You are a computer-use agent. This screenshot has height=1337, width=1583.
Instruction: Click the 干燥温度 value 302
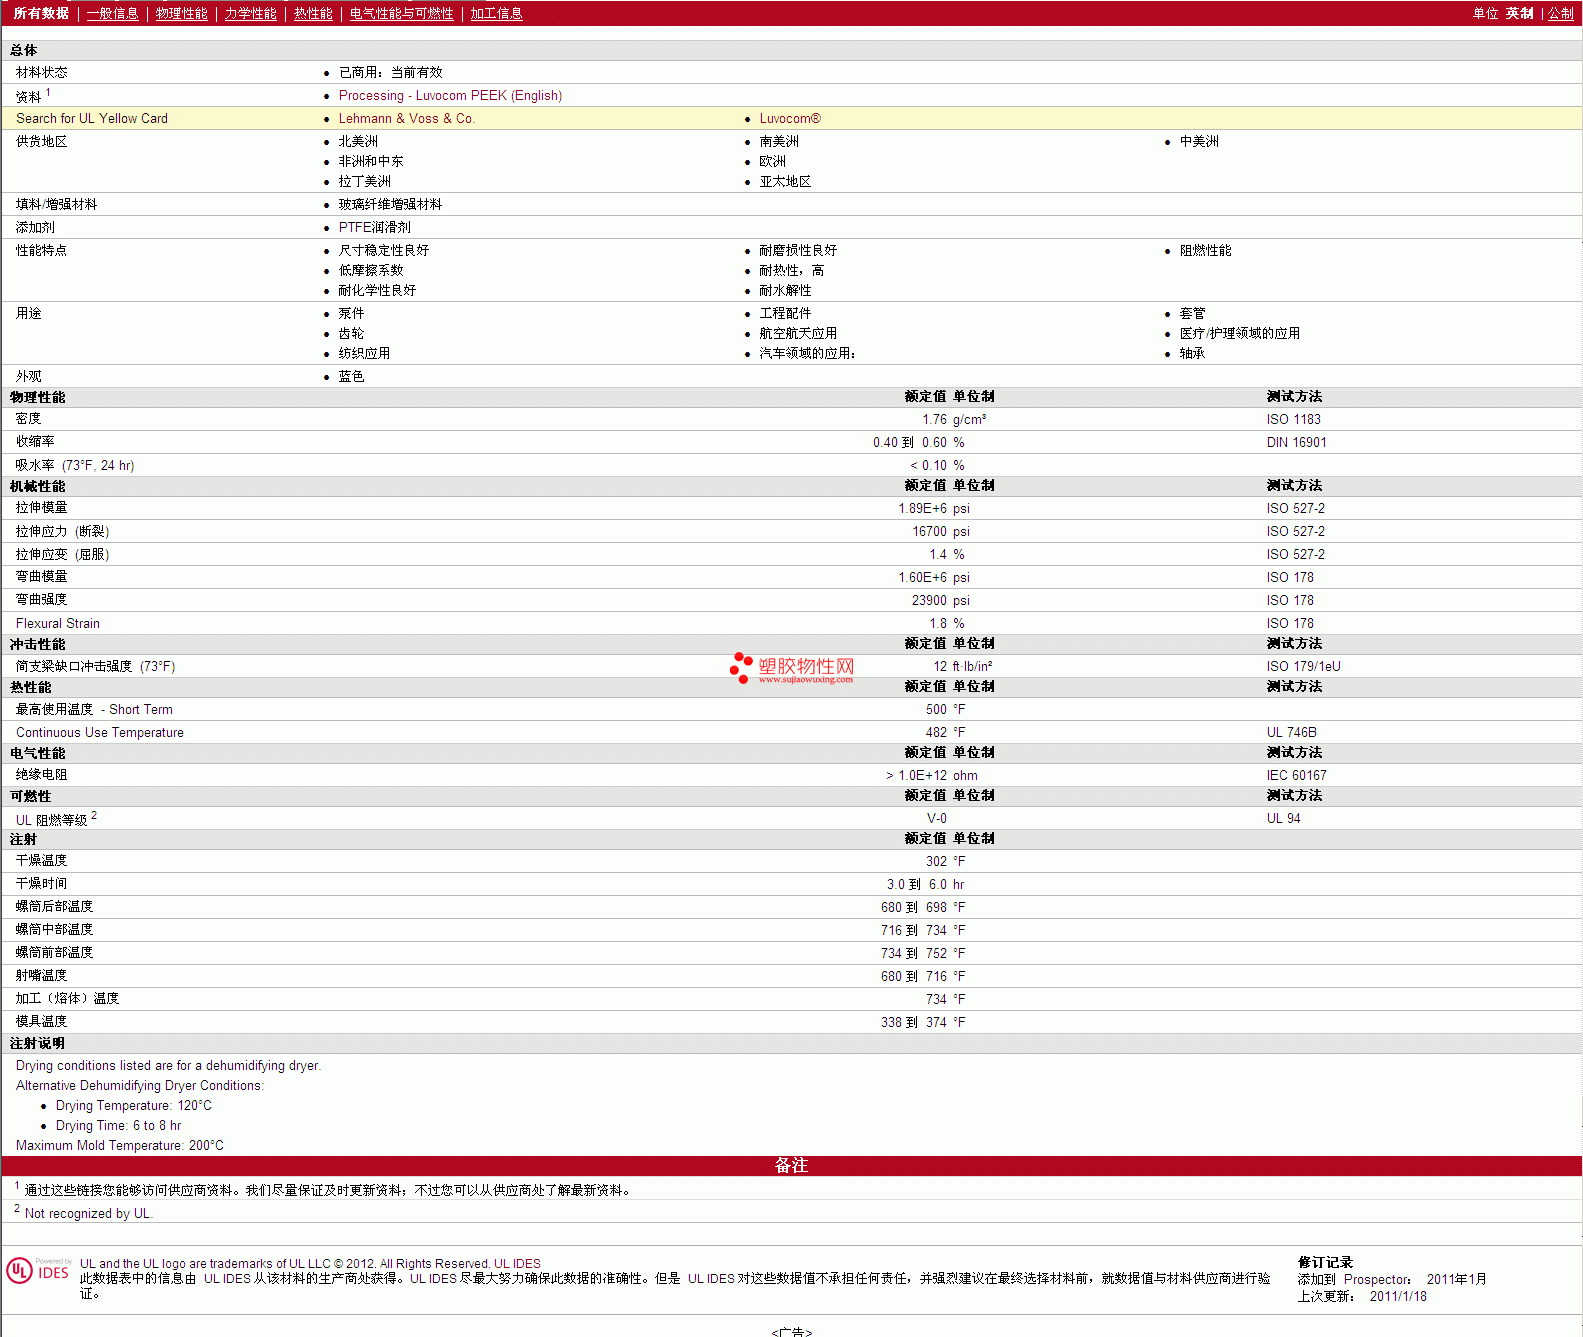coord(936,861)
